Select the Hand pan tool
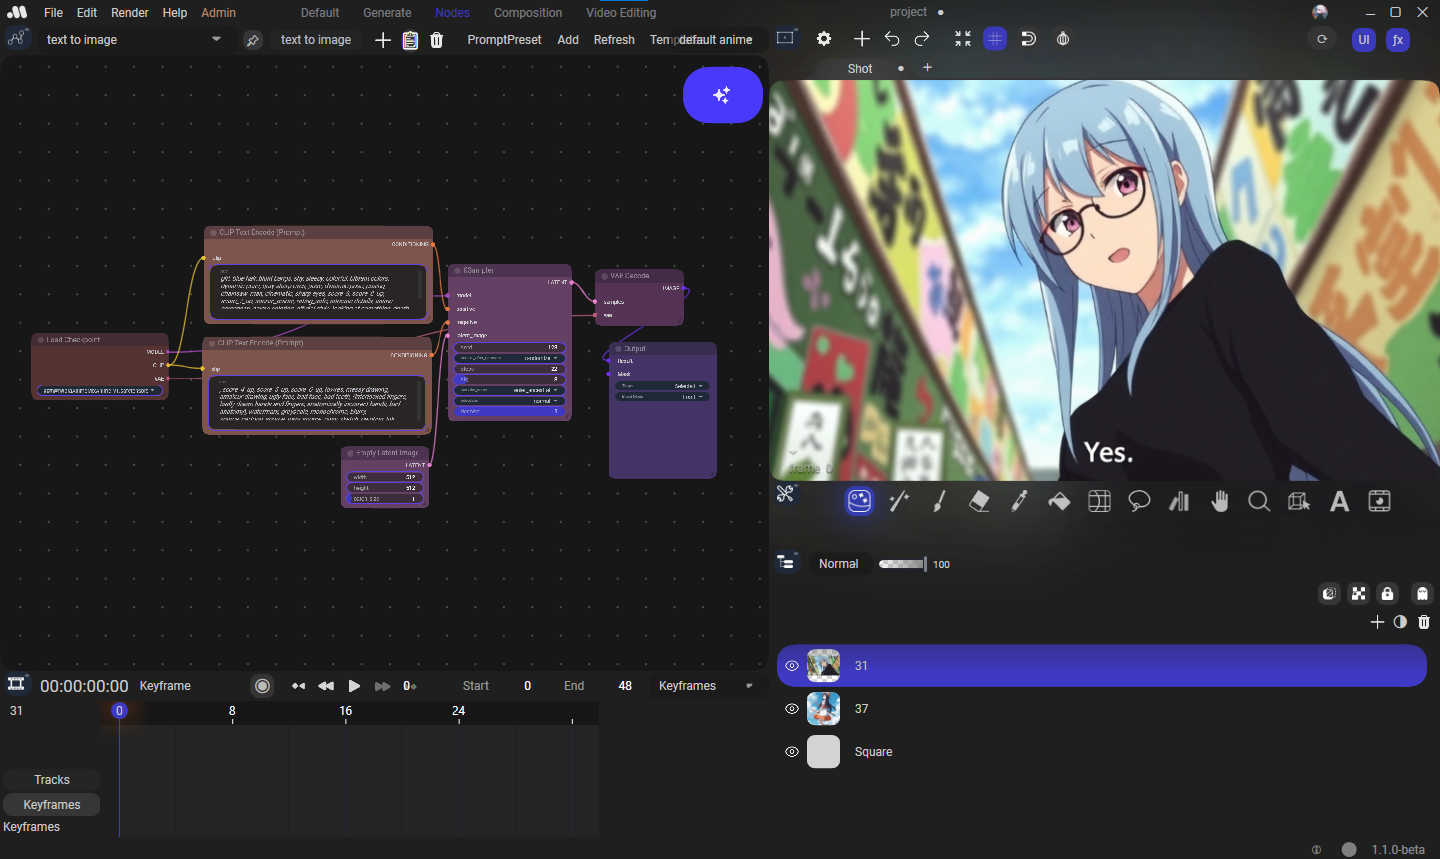1440x859 pixels. point(1219,502)
